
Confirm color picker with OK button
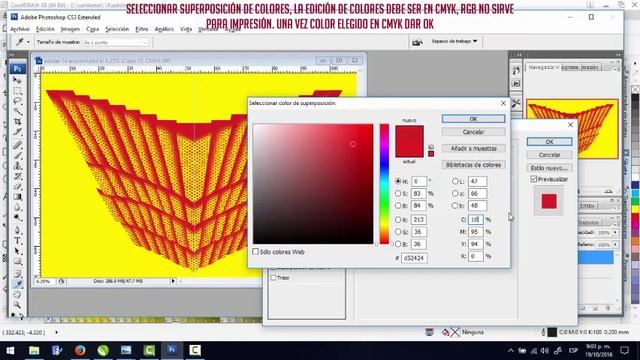point(473,119)
